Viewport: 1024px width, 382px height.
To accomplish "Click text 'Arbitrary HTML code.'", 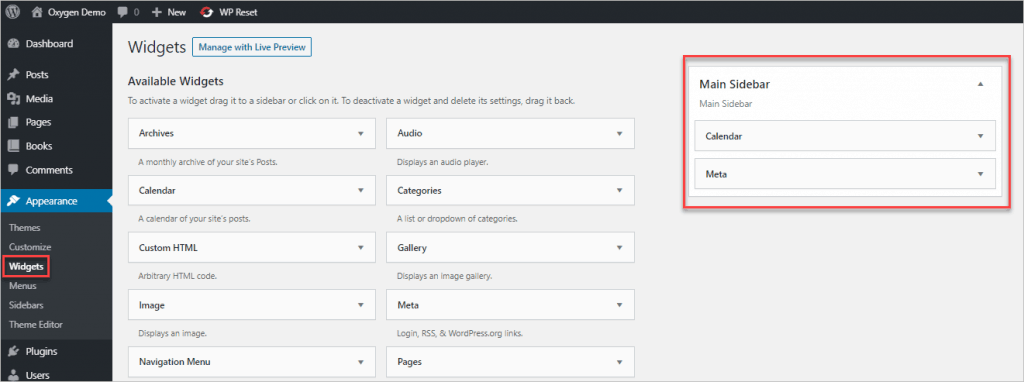I will pos(178,276).
